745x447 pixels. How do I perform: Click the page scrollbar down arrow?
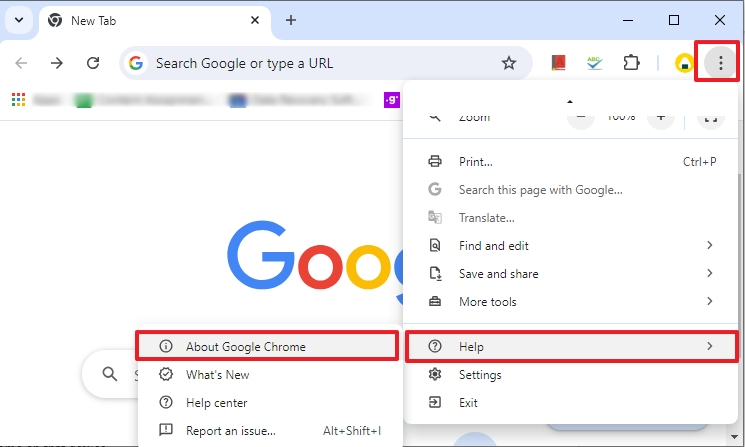(x=734, y=436)
